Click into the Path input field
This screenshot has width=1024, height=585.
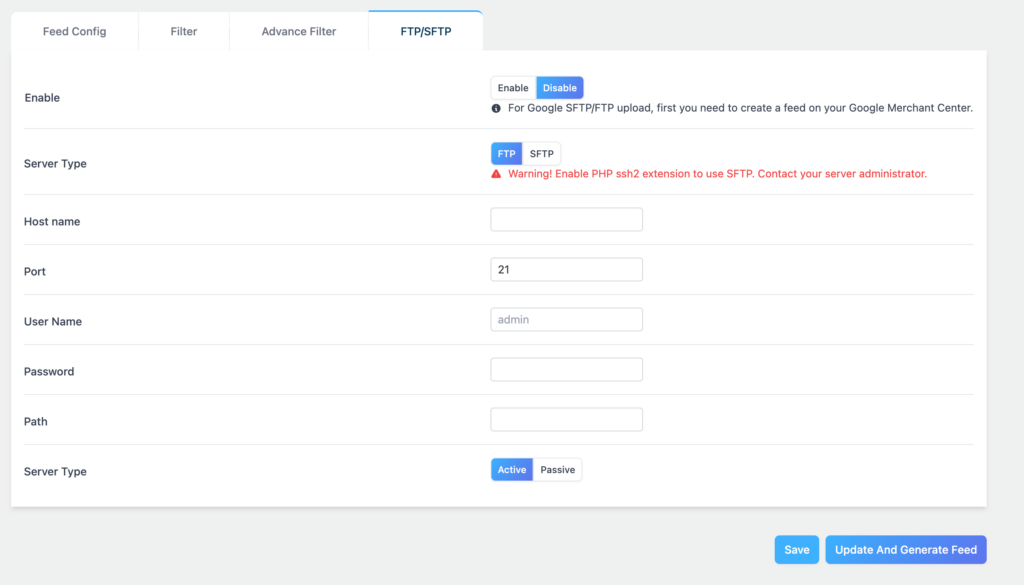click(x=566, y=420)
